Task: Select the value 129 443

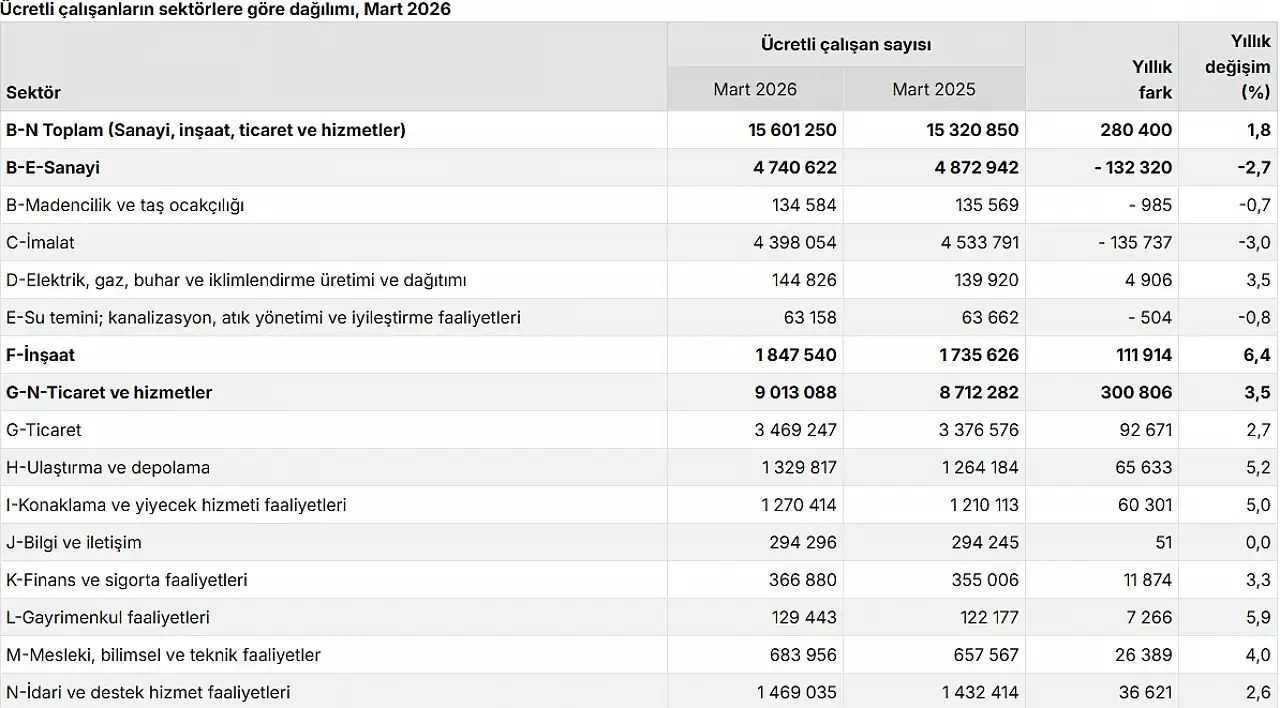Action: [805, 618]
